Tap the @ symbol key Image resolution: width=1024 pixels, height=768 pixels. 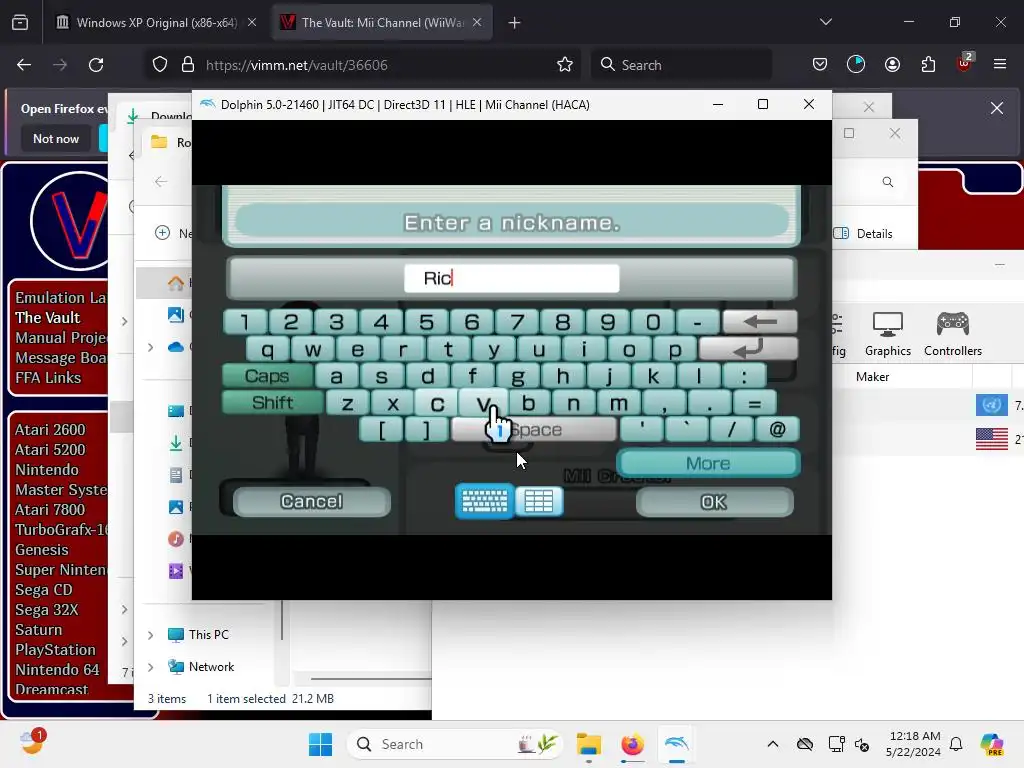(777, 430)
